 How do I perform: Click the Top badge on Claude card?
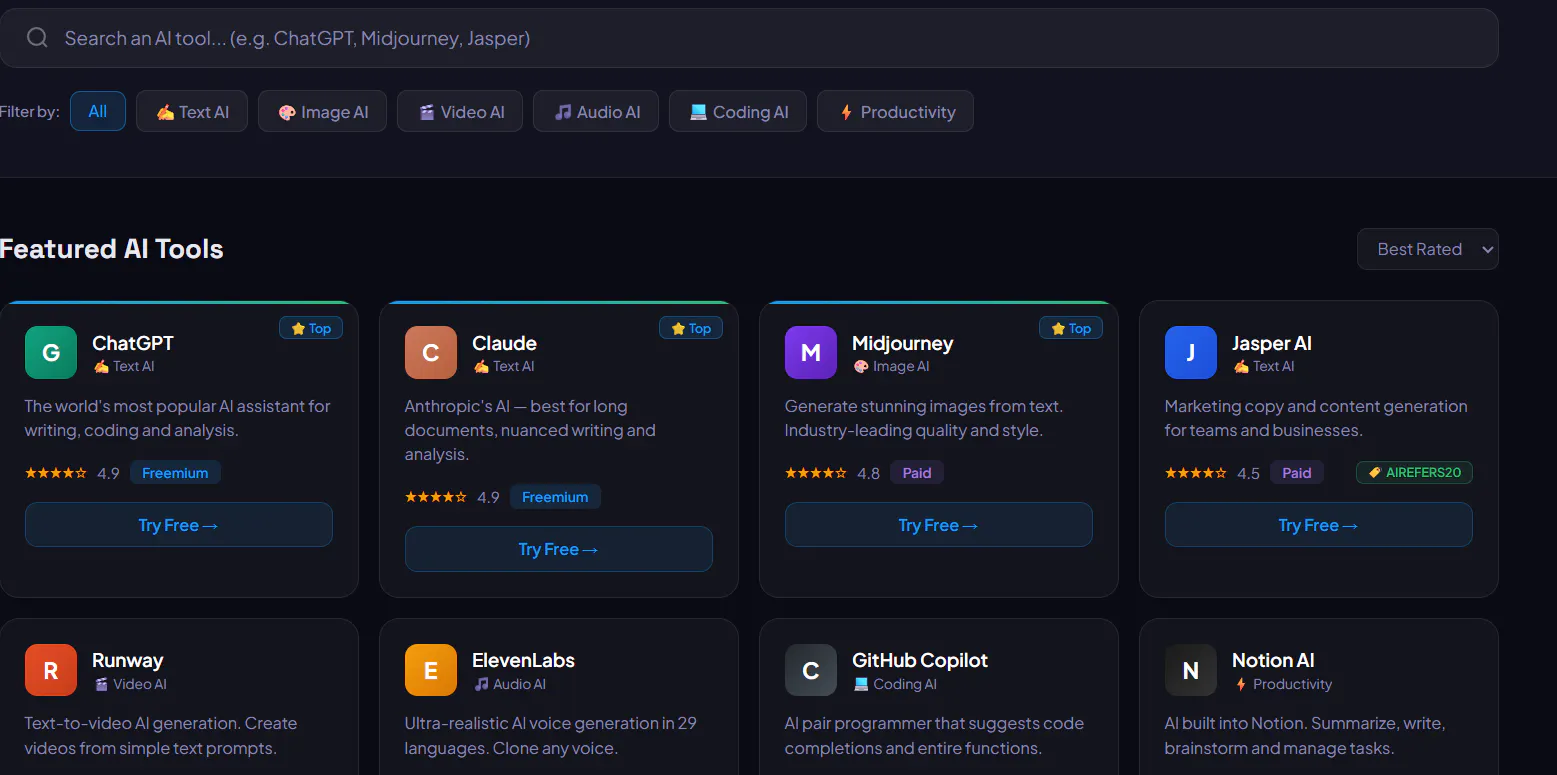tap(691, 328)
